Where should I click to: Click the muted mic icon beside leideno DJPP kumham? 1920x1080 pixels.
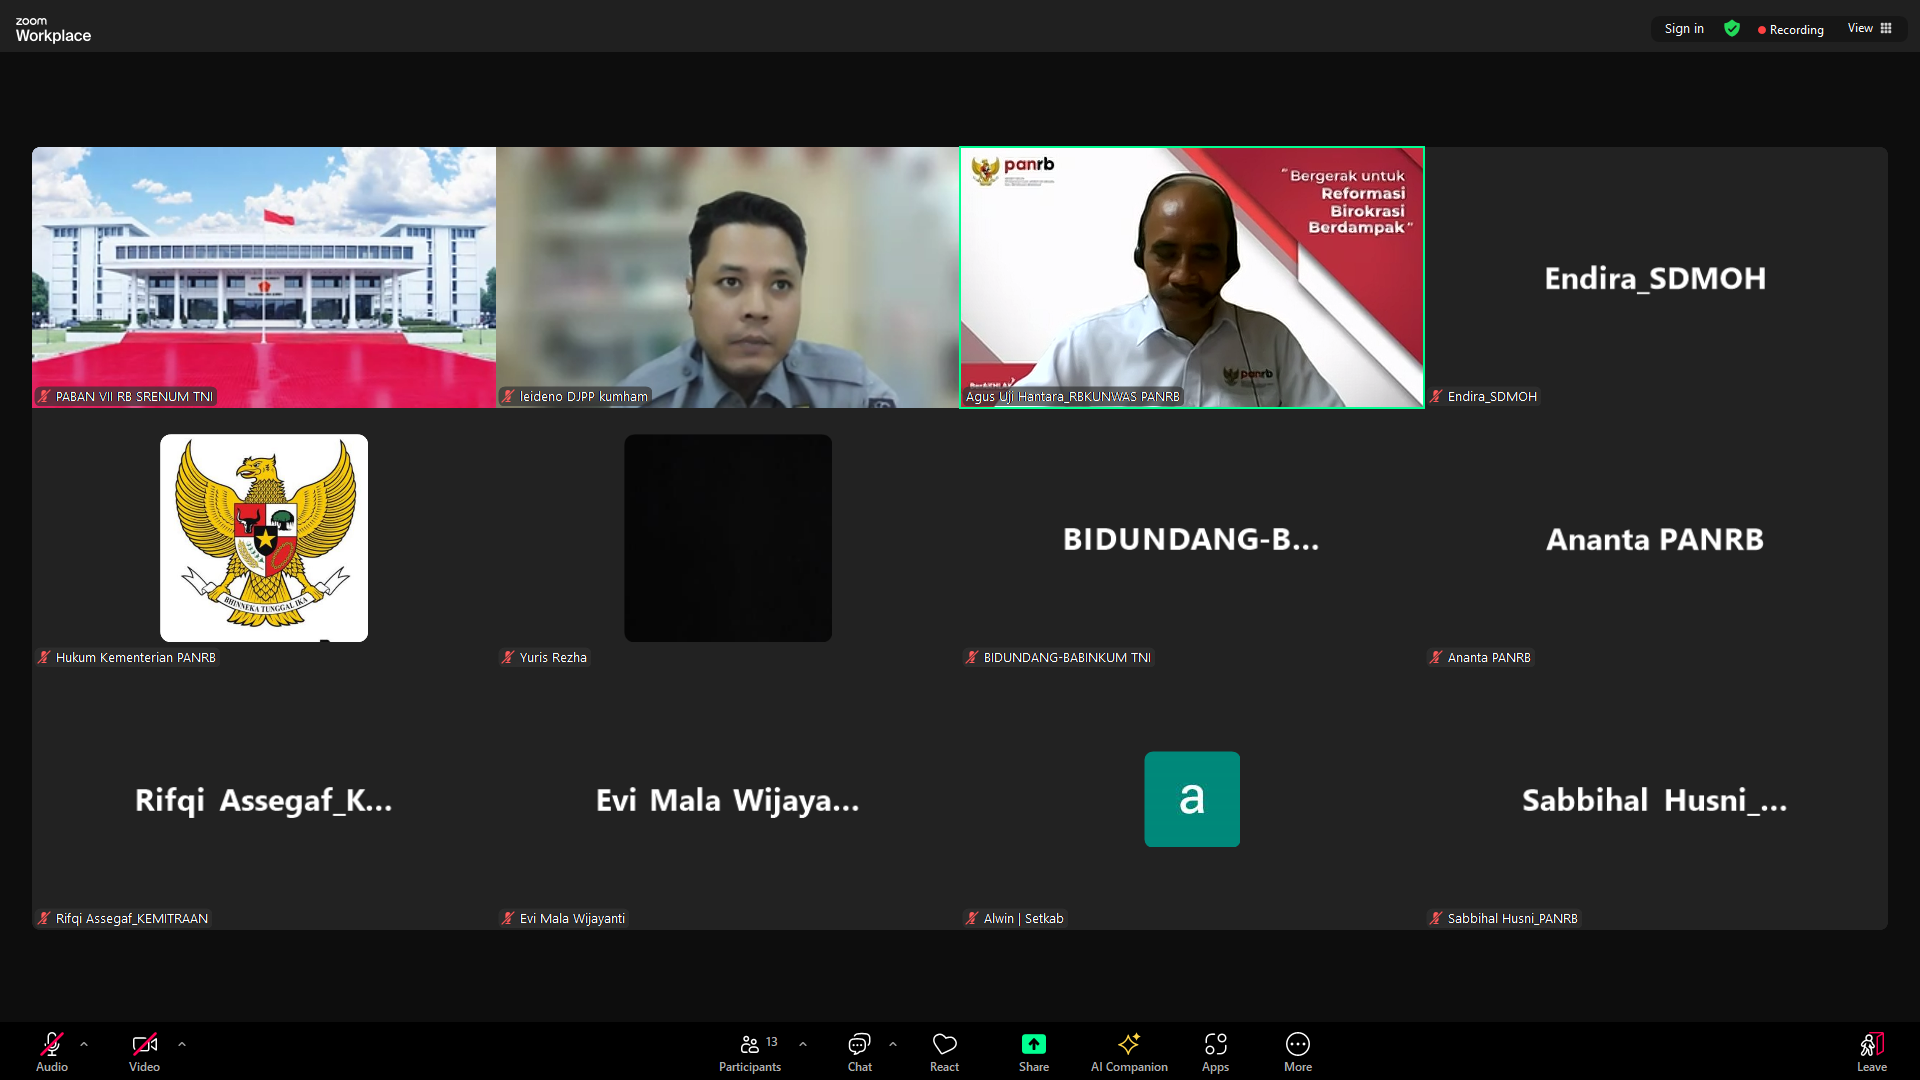click(508, 396)
